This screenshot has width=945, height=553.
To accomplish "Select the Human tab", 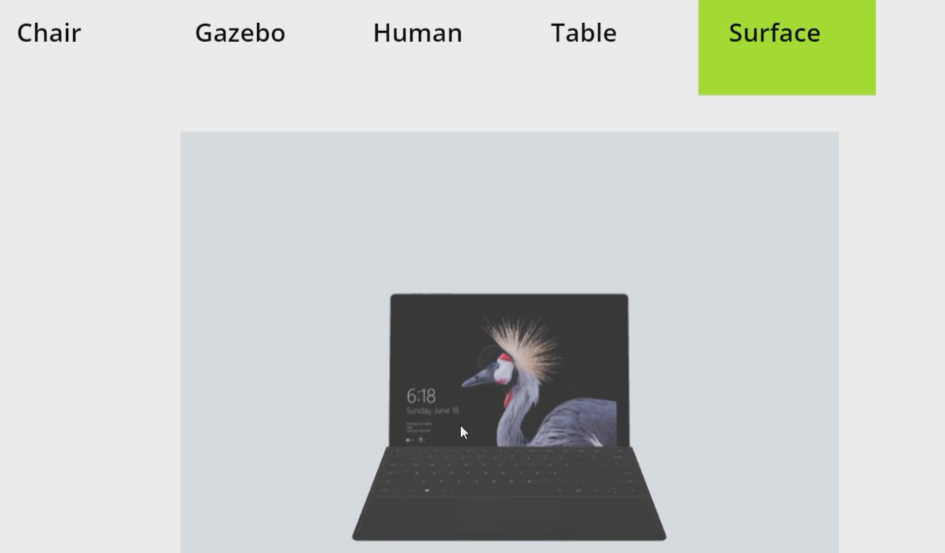I will tap(418, 33).
